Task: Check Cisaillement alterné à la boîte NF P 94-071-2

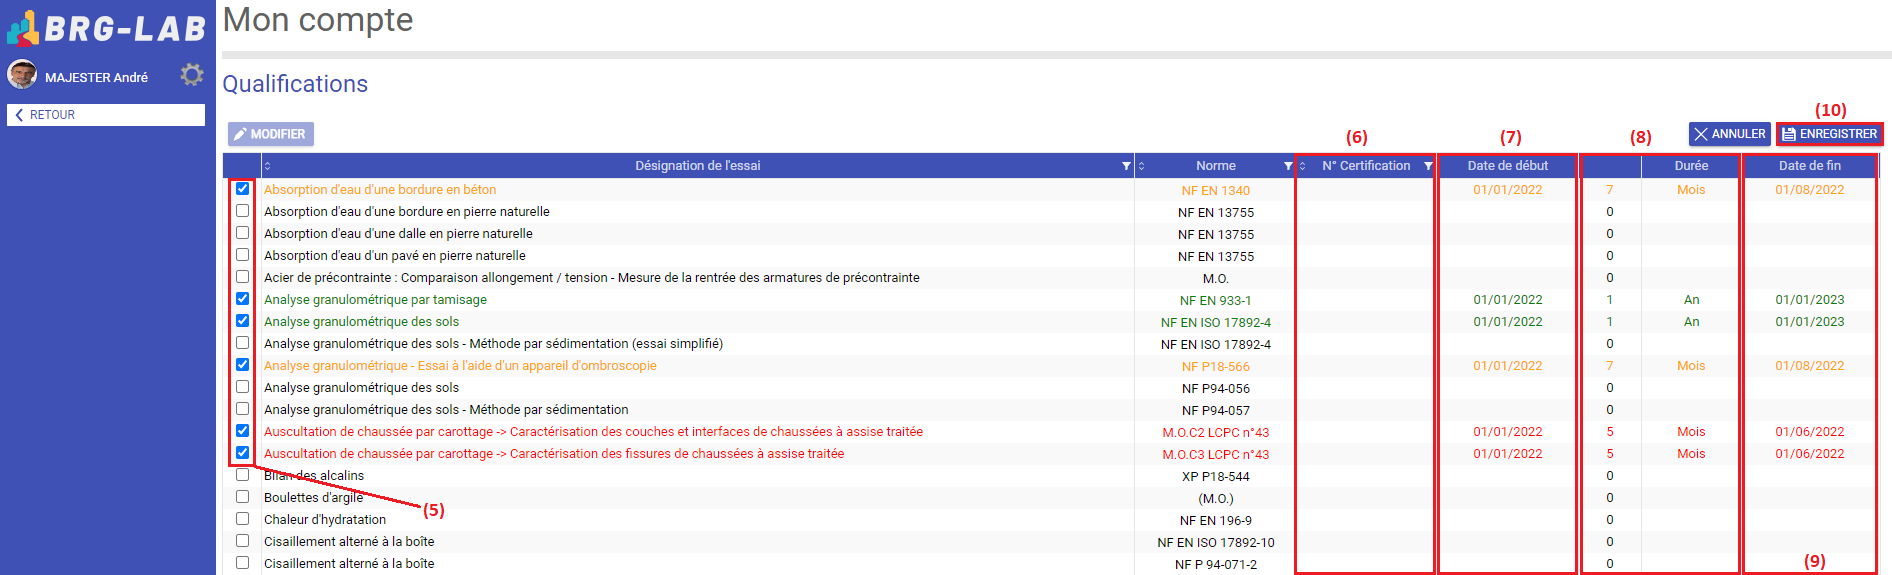Action: pyautogui.click(x=242, y=563)
